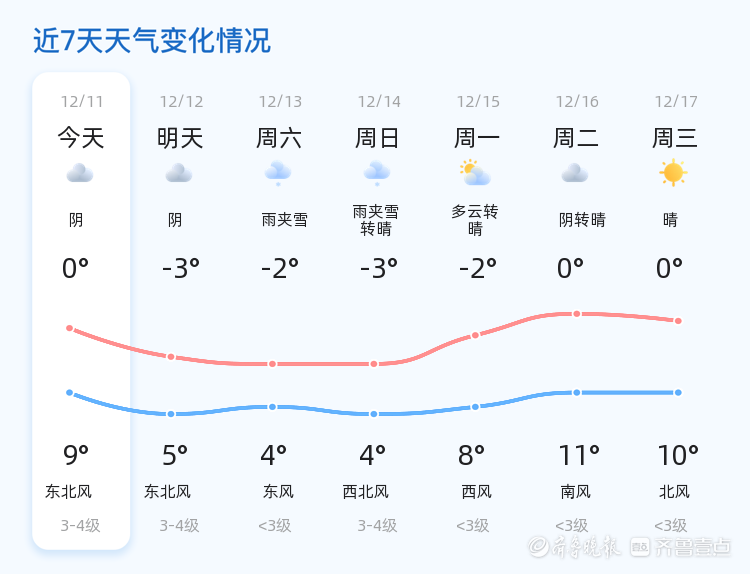
Task: Click Monday's 8° temperature value
Action: [471, 456]
